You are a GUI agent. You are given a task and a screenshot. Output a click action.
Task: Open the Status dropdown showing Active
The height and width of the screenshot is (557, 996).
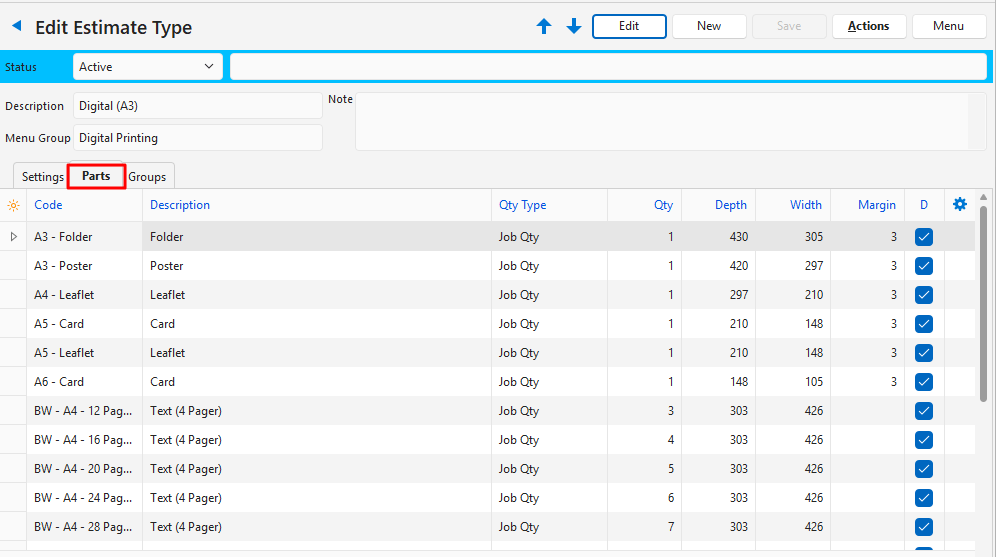click(x=148, y=67)
